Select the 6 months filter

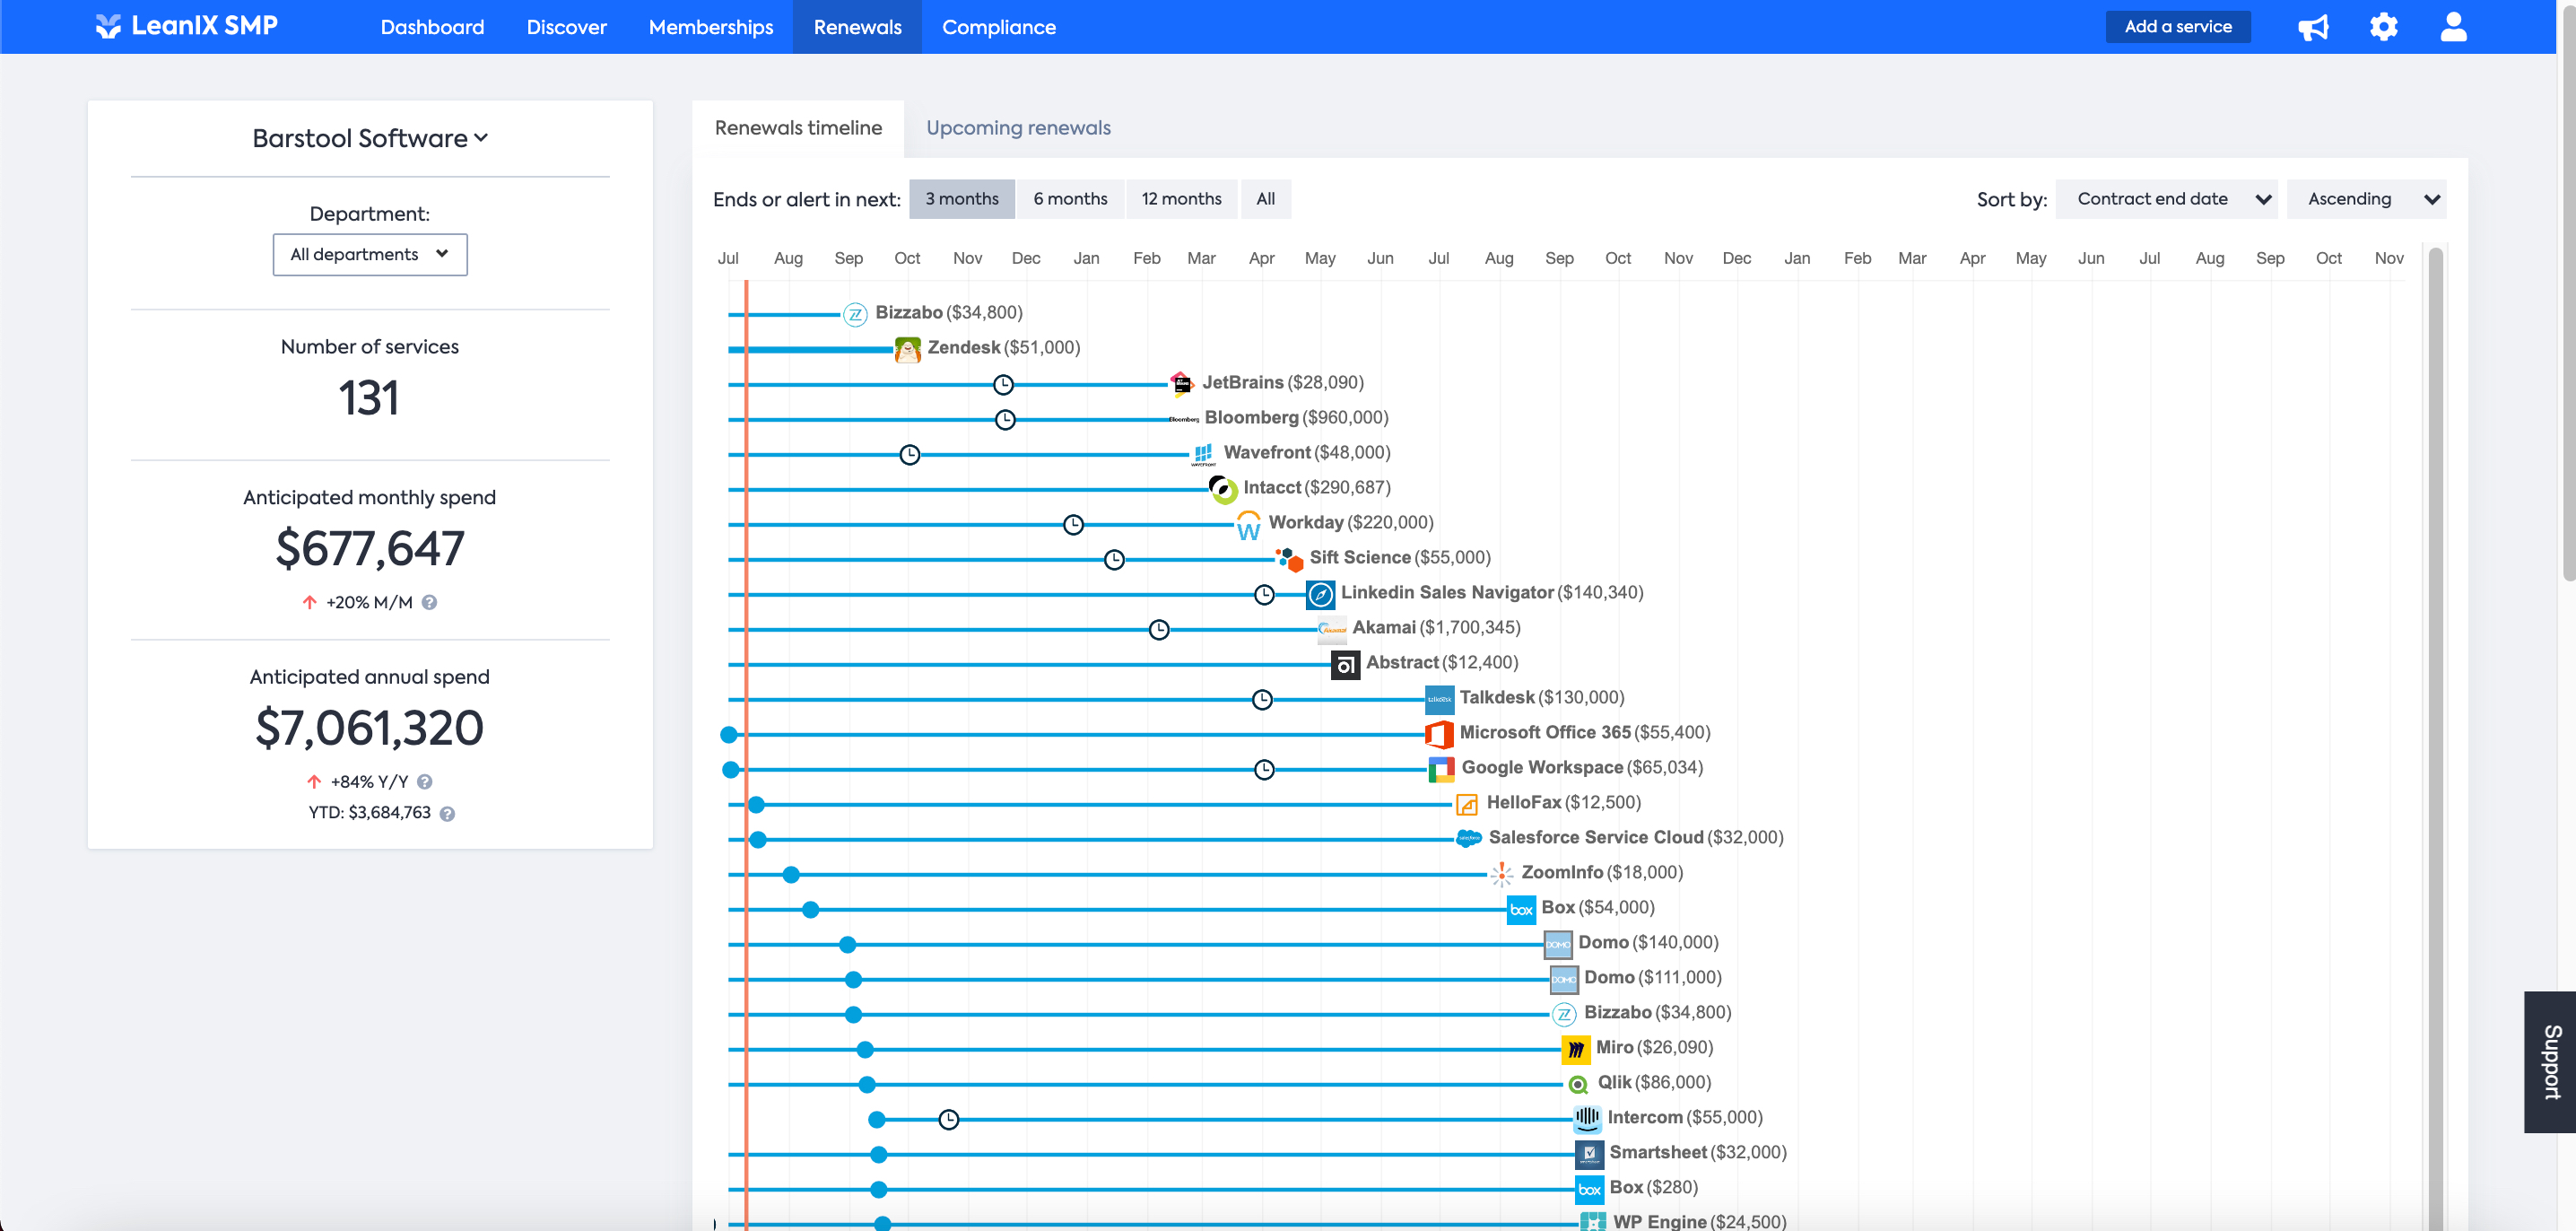pyautogui.click(x=1070, y=199)
